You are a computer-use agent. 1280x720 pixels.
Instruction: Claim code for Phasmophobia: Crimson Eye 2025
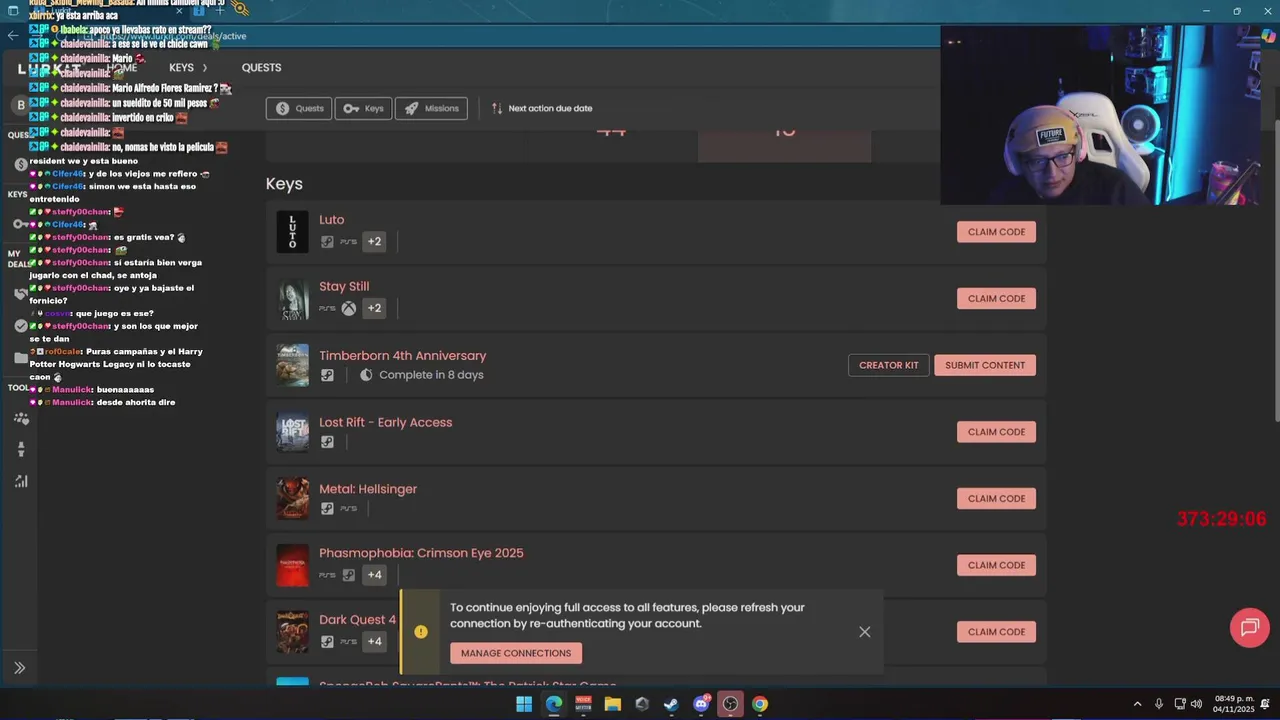click(x=996, y=565)
